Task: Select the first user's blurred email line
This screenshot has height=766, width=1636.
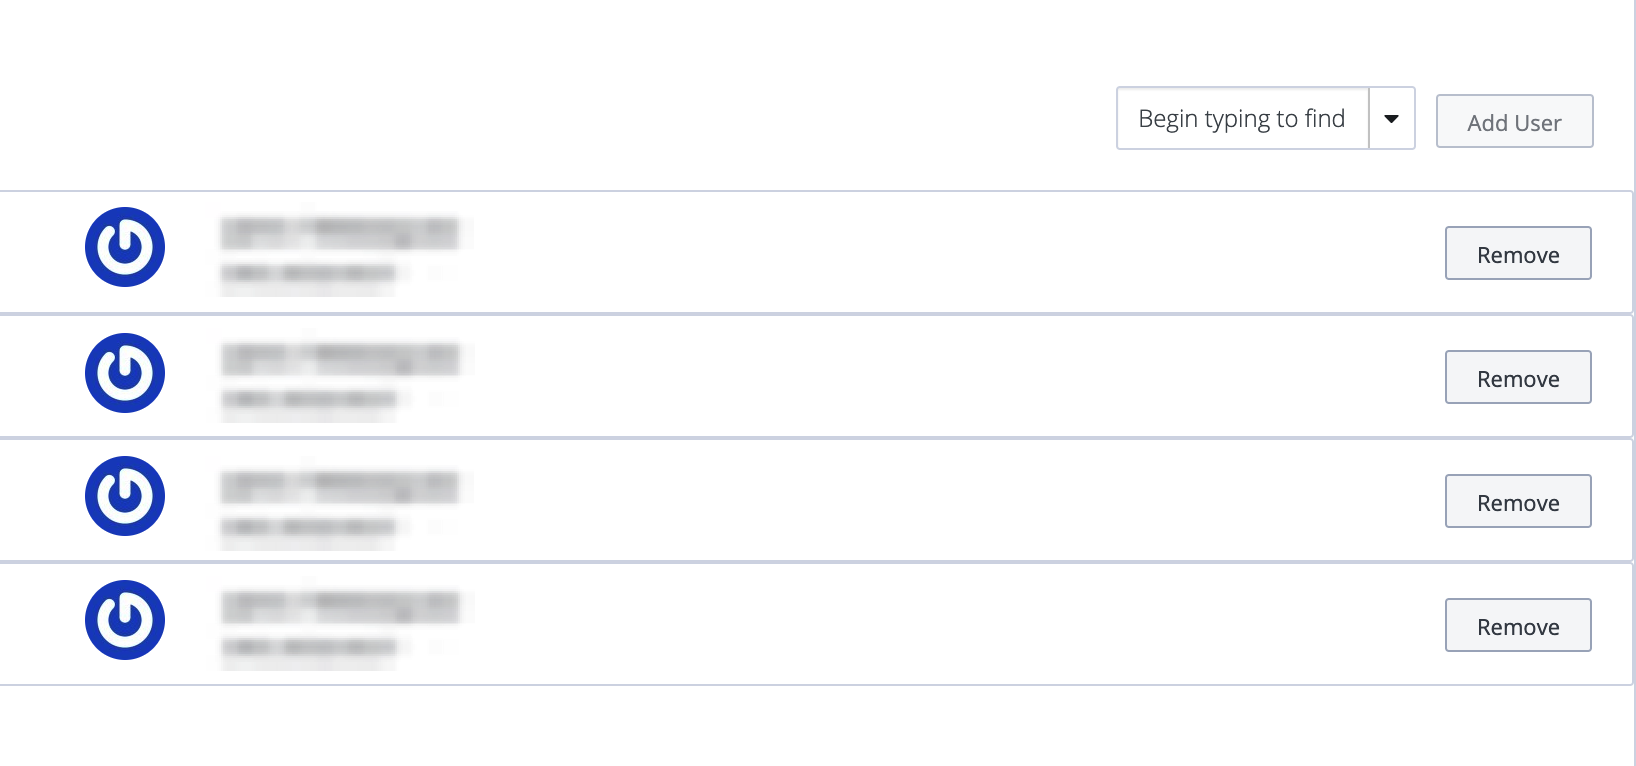Action: (309, 273)
